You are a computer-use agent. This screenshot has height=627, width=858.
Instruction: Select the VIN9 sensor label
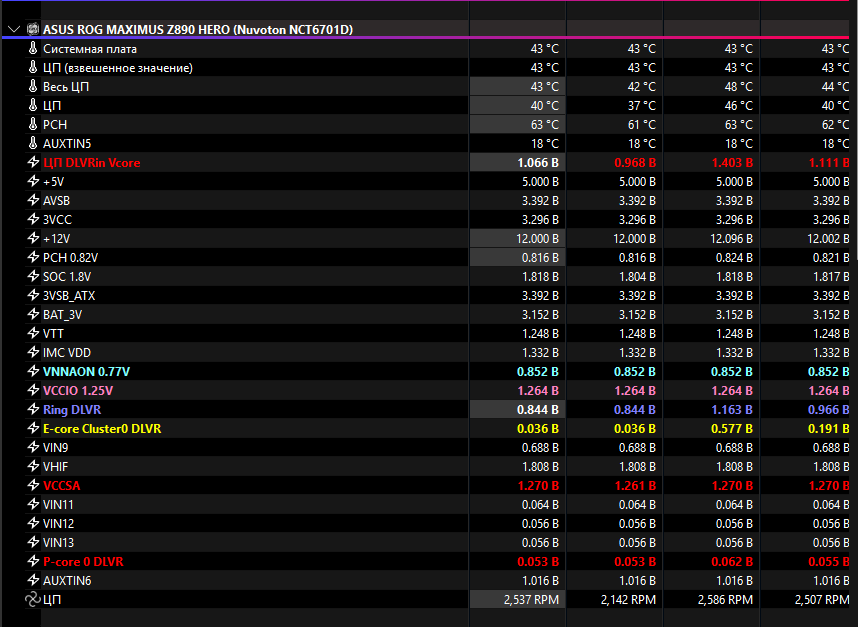55,448
